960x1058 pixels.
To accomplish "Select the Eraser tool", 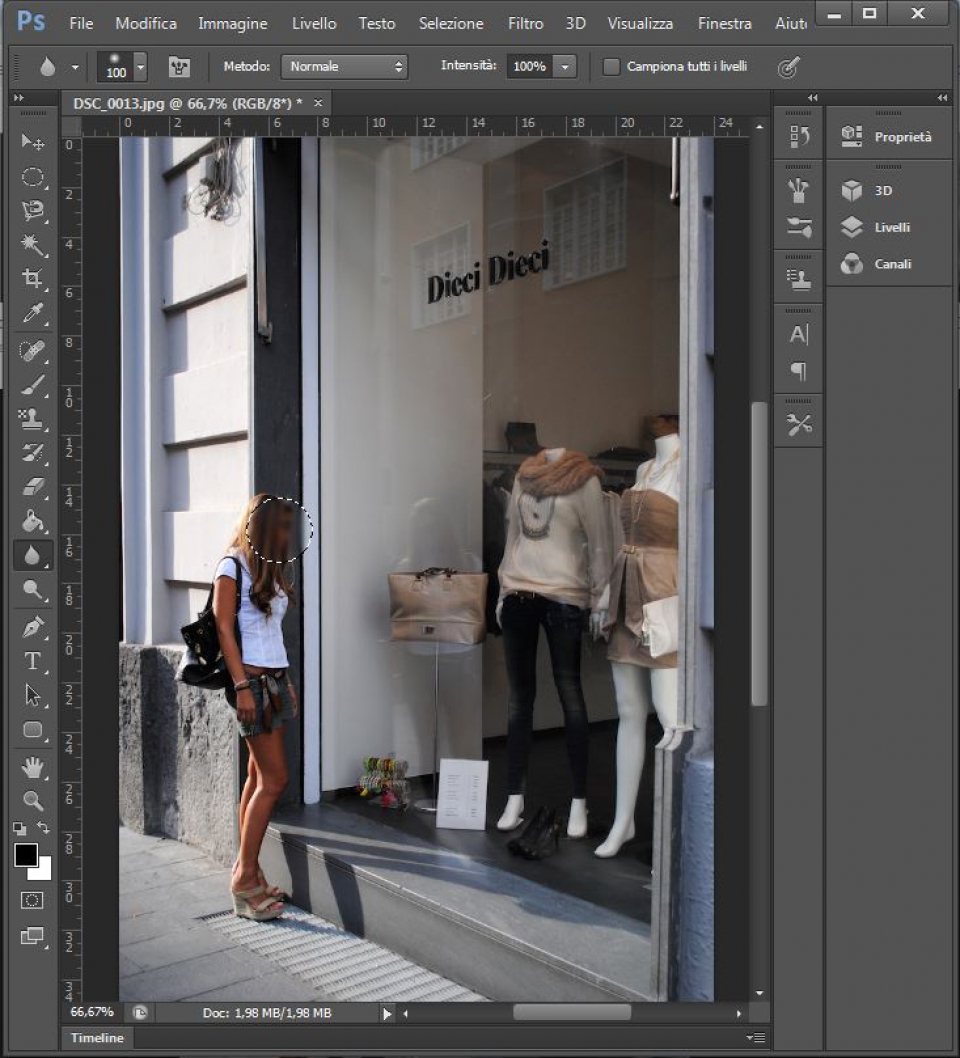I will click(33, 487).
